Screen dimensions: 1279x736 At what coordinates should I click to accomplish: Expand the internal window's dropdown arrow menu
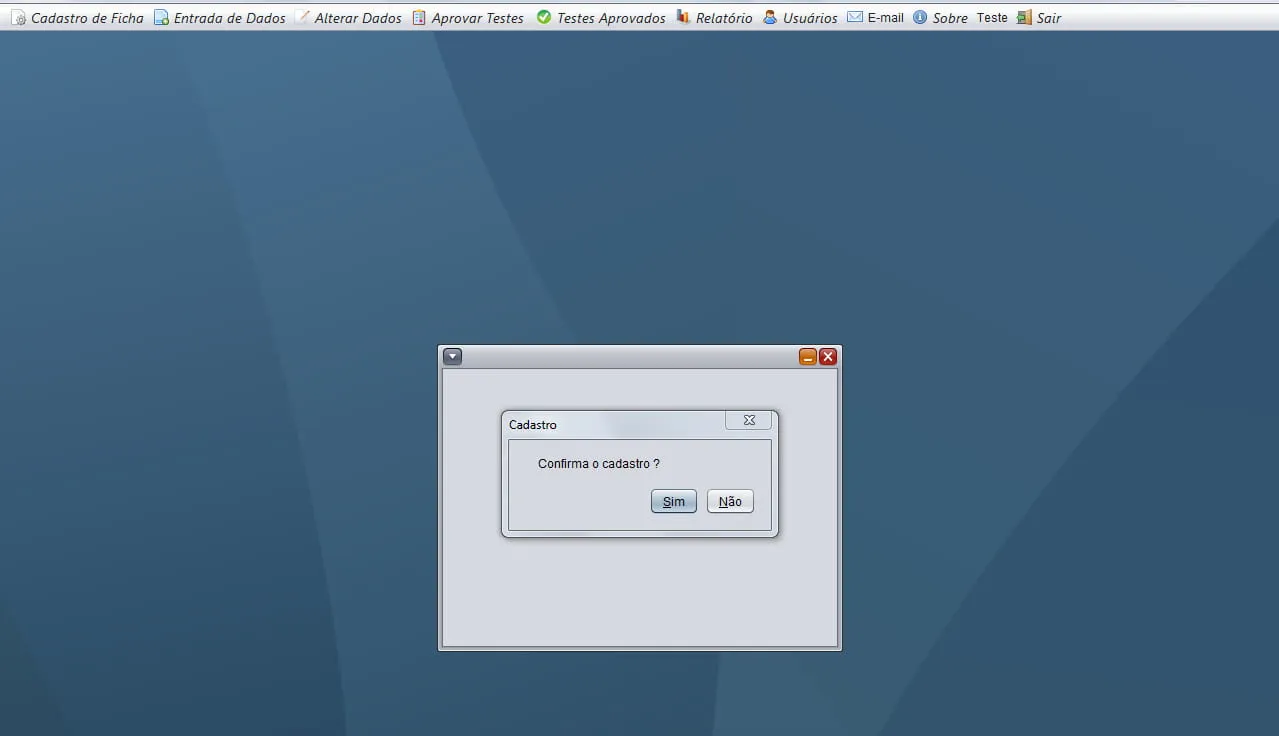[453, 357]
